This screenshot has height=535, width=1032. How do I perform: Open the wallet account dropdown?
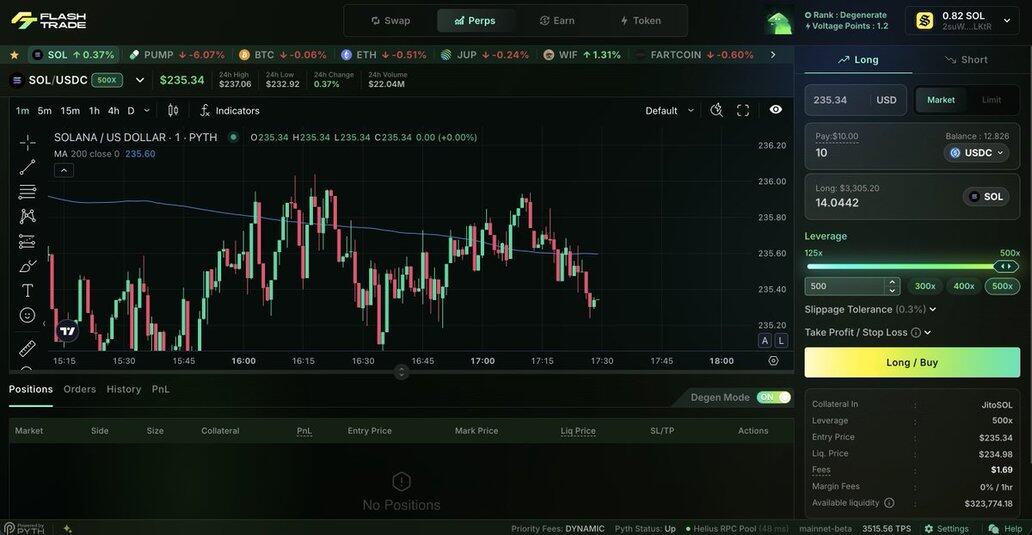(x=1007, y=20)
